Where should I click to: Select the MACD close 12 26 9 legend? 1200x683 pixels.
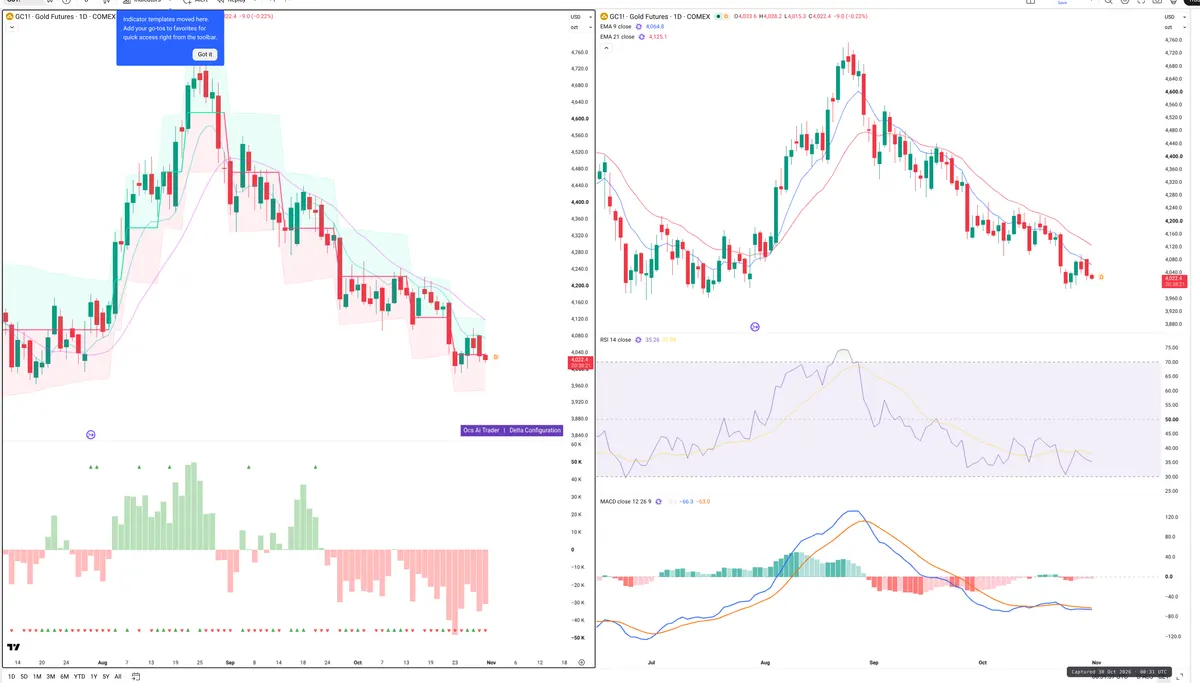[x=625, y=501]
